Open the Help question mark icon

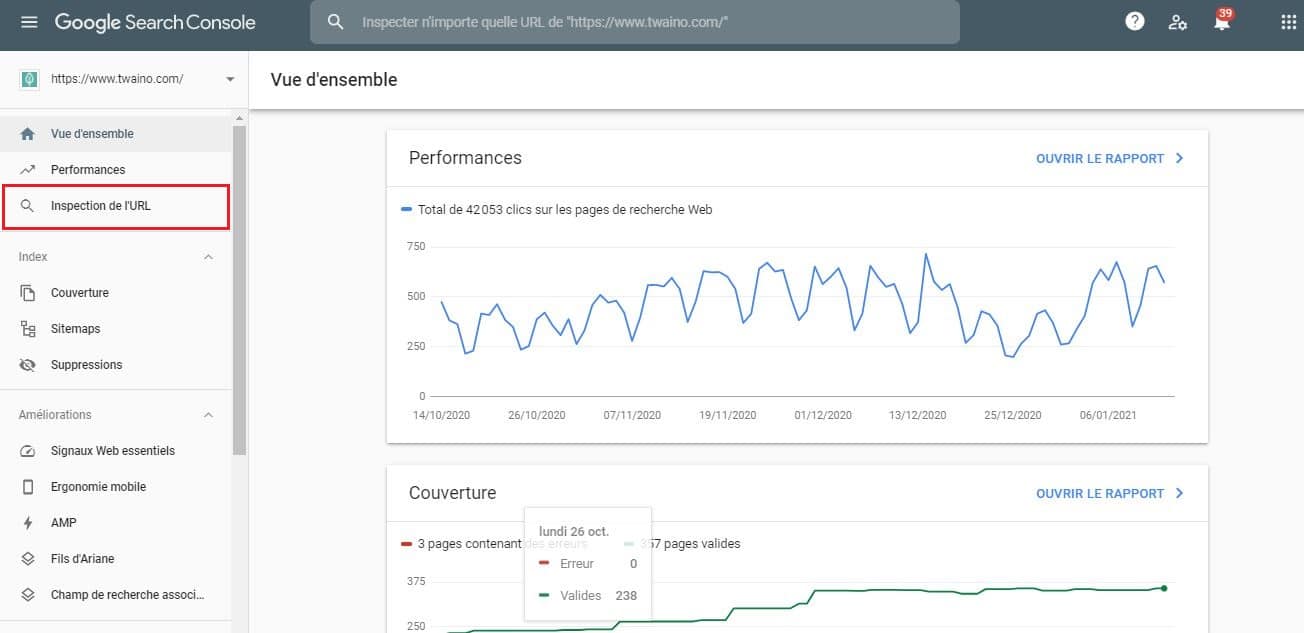1134,22
